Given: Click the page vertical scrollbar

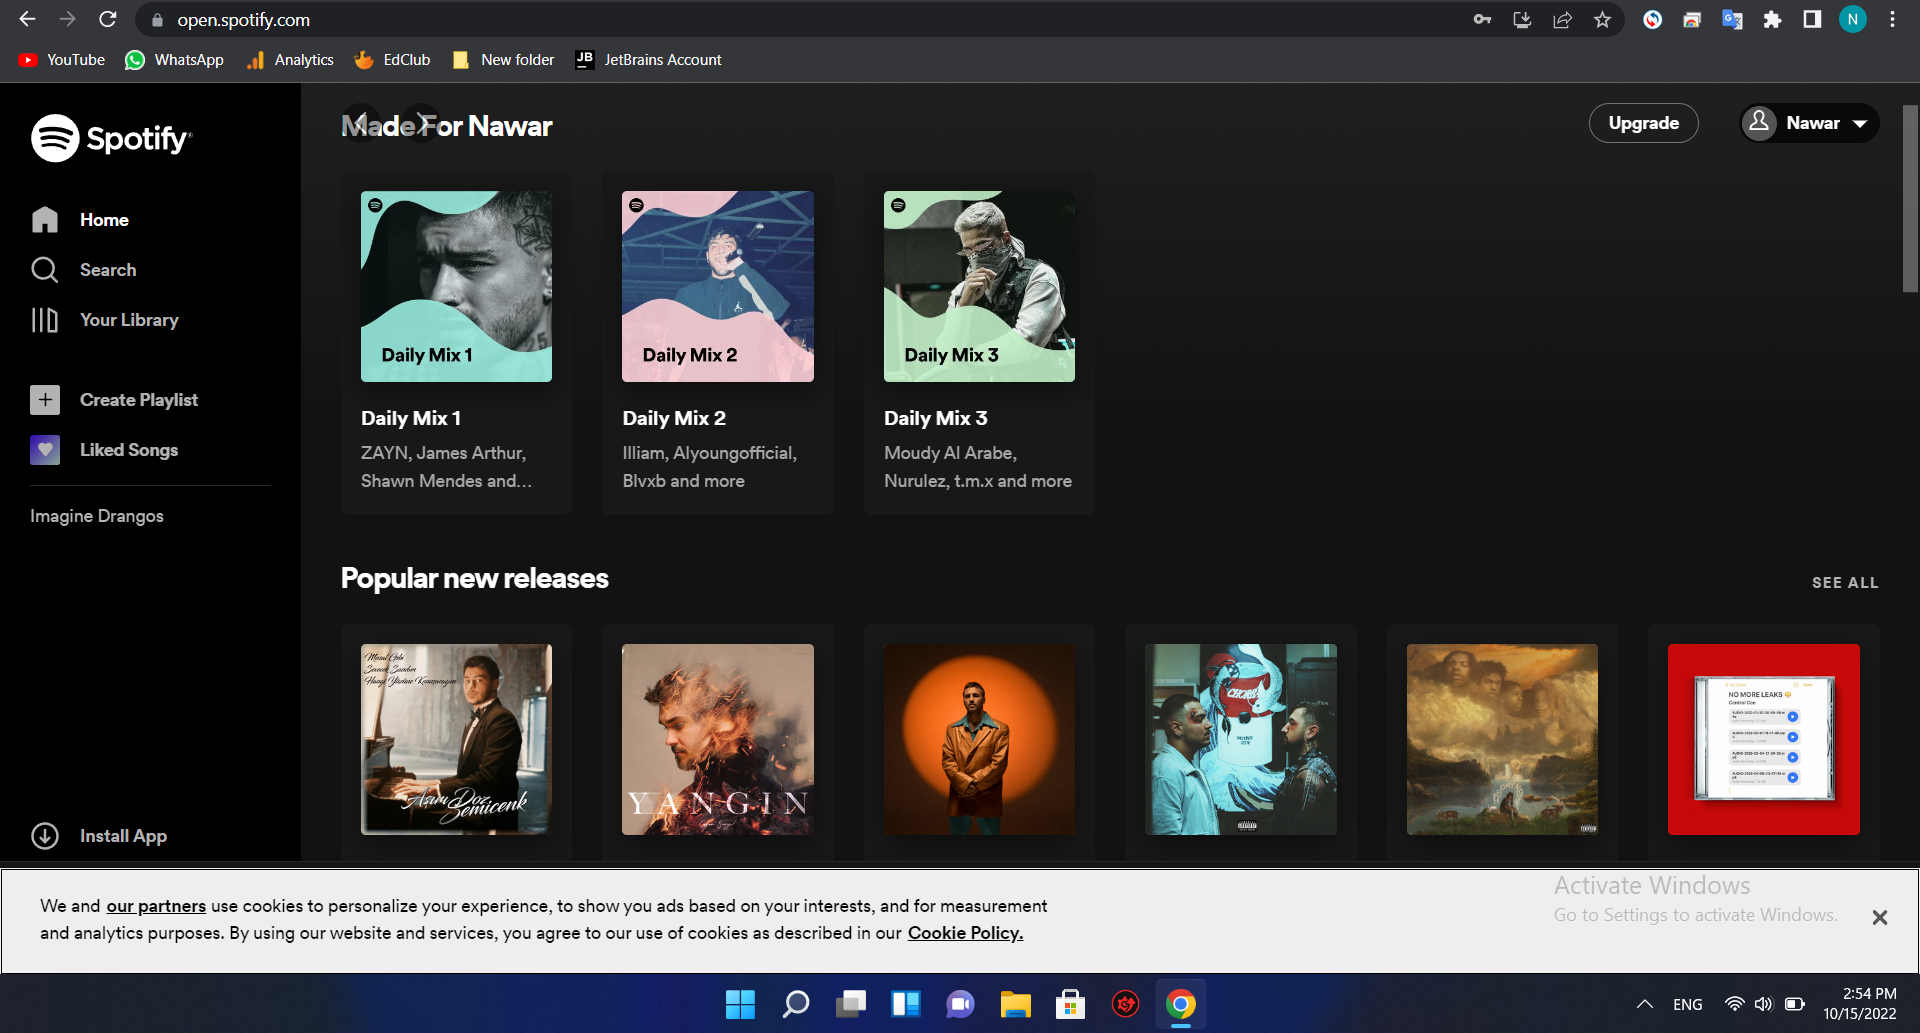Looking at the screenshot, I should 1909,200.
